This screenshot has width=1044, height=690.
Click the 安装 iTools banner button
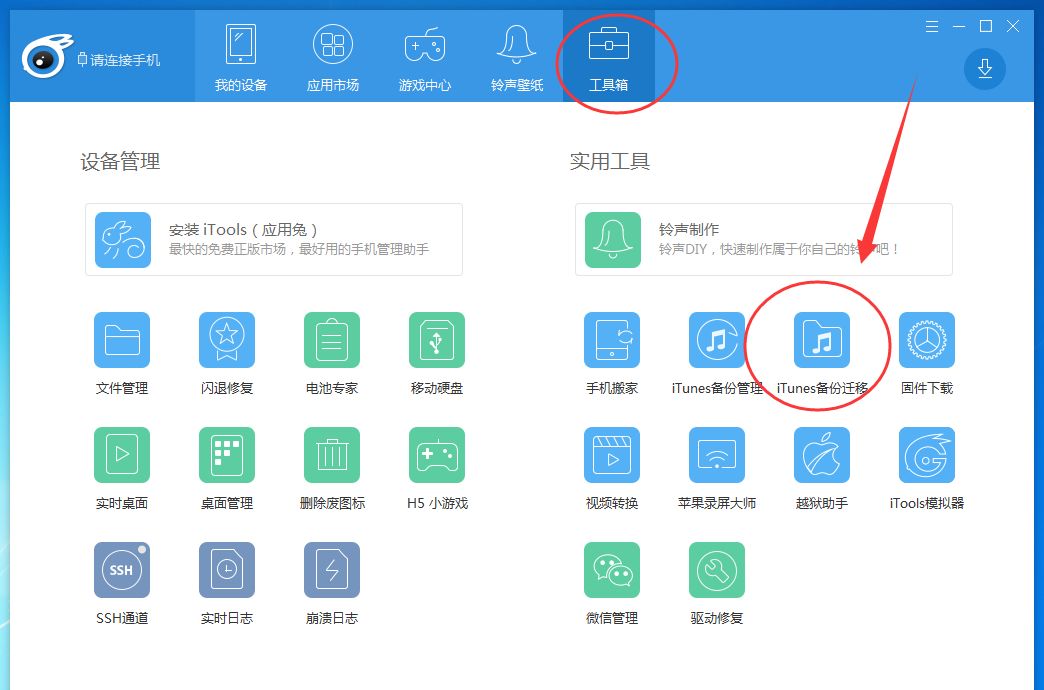tap(274, 239)
